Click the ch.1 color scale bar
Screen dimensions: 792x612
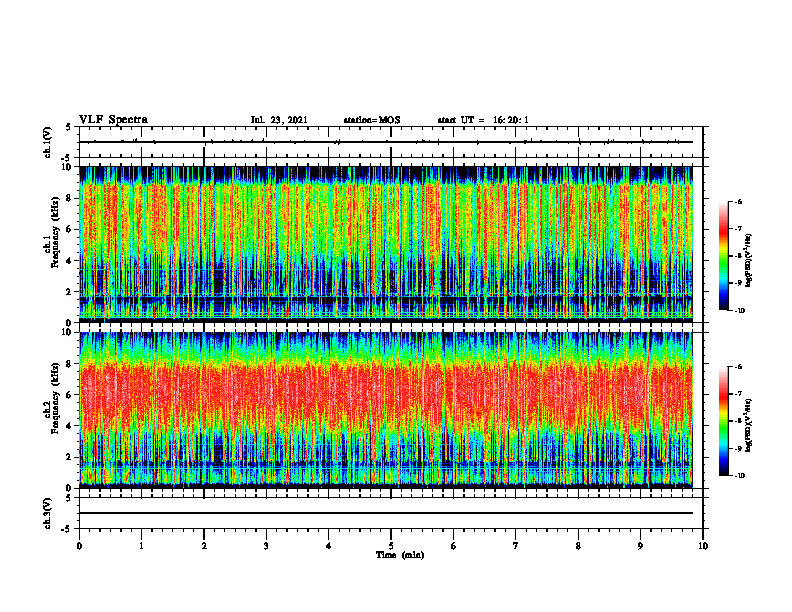(723, 256)
